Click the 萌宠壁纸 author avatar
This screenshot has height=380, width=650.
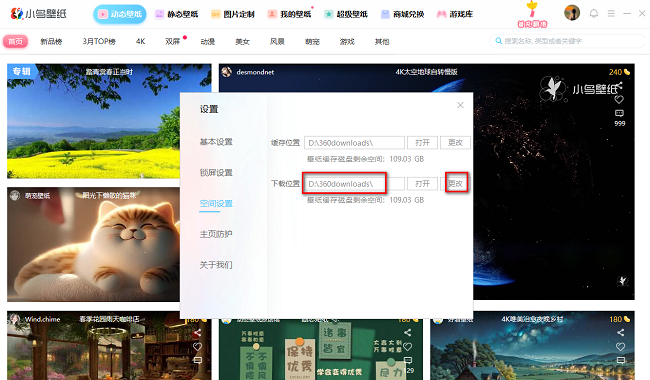pyautogui.click(x=15, y=195)
